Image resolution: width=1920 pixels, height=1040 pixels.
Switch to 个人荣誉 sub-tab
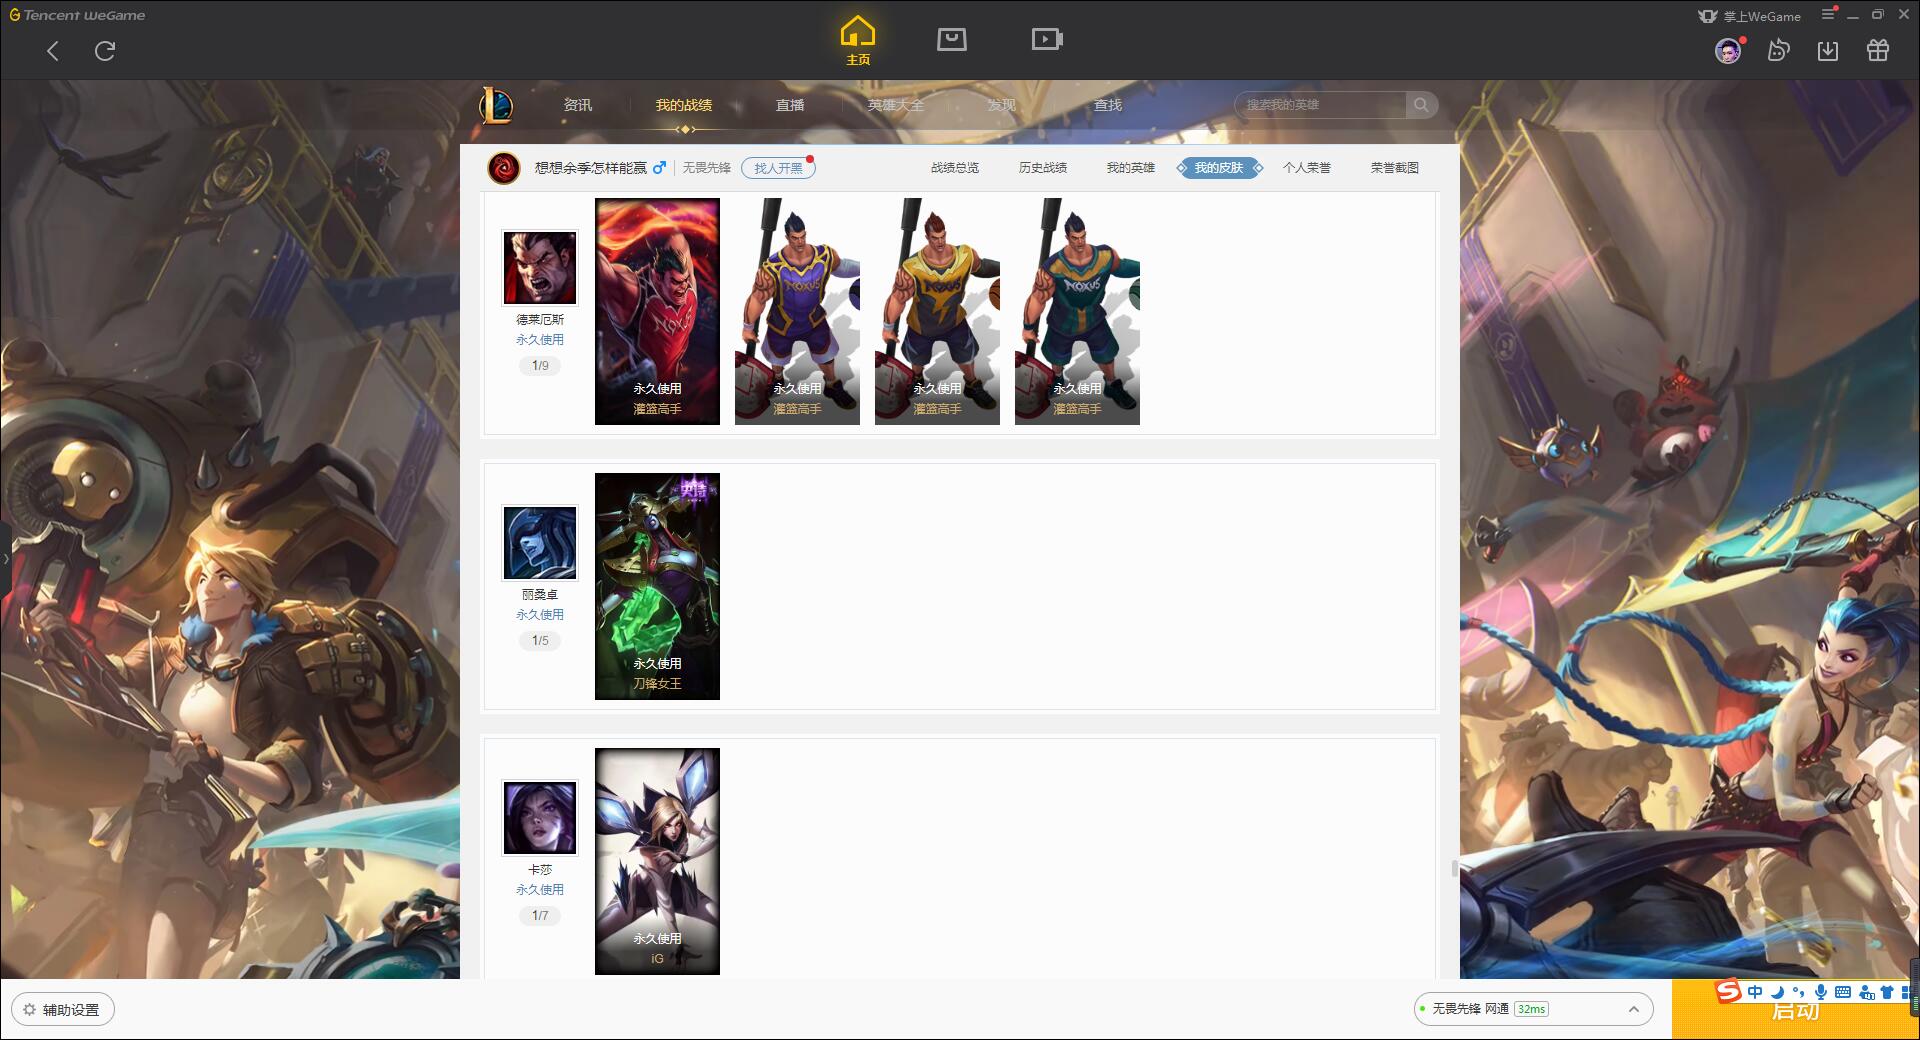click(1307, 168)
